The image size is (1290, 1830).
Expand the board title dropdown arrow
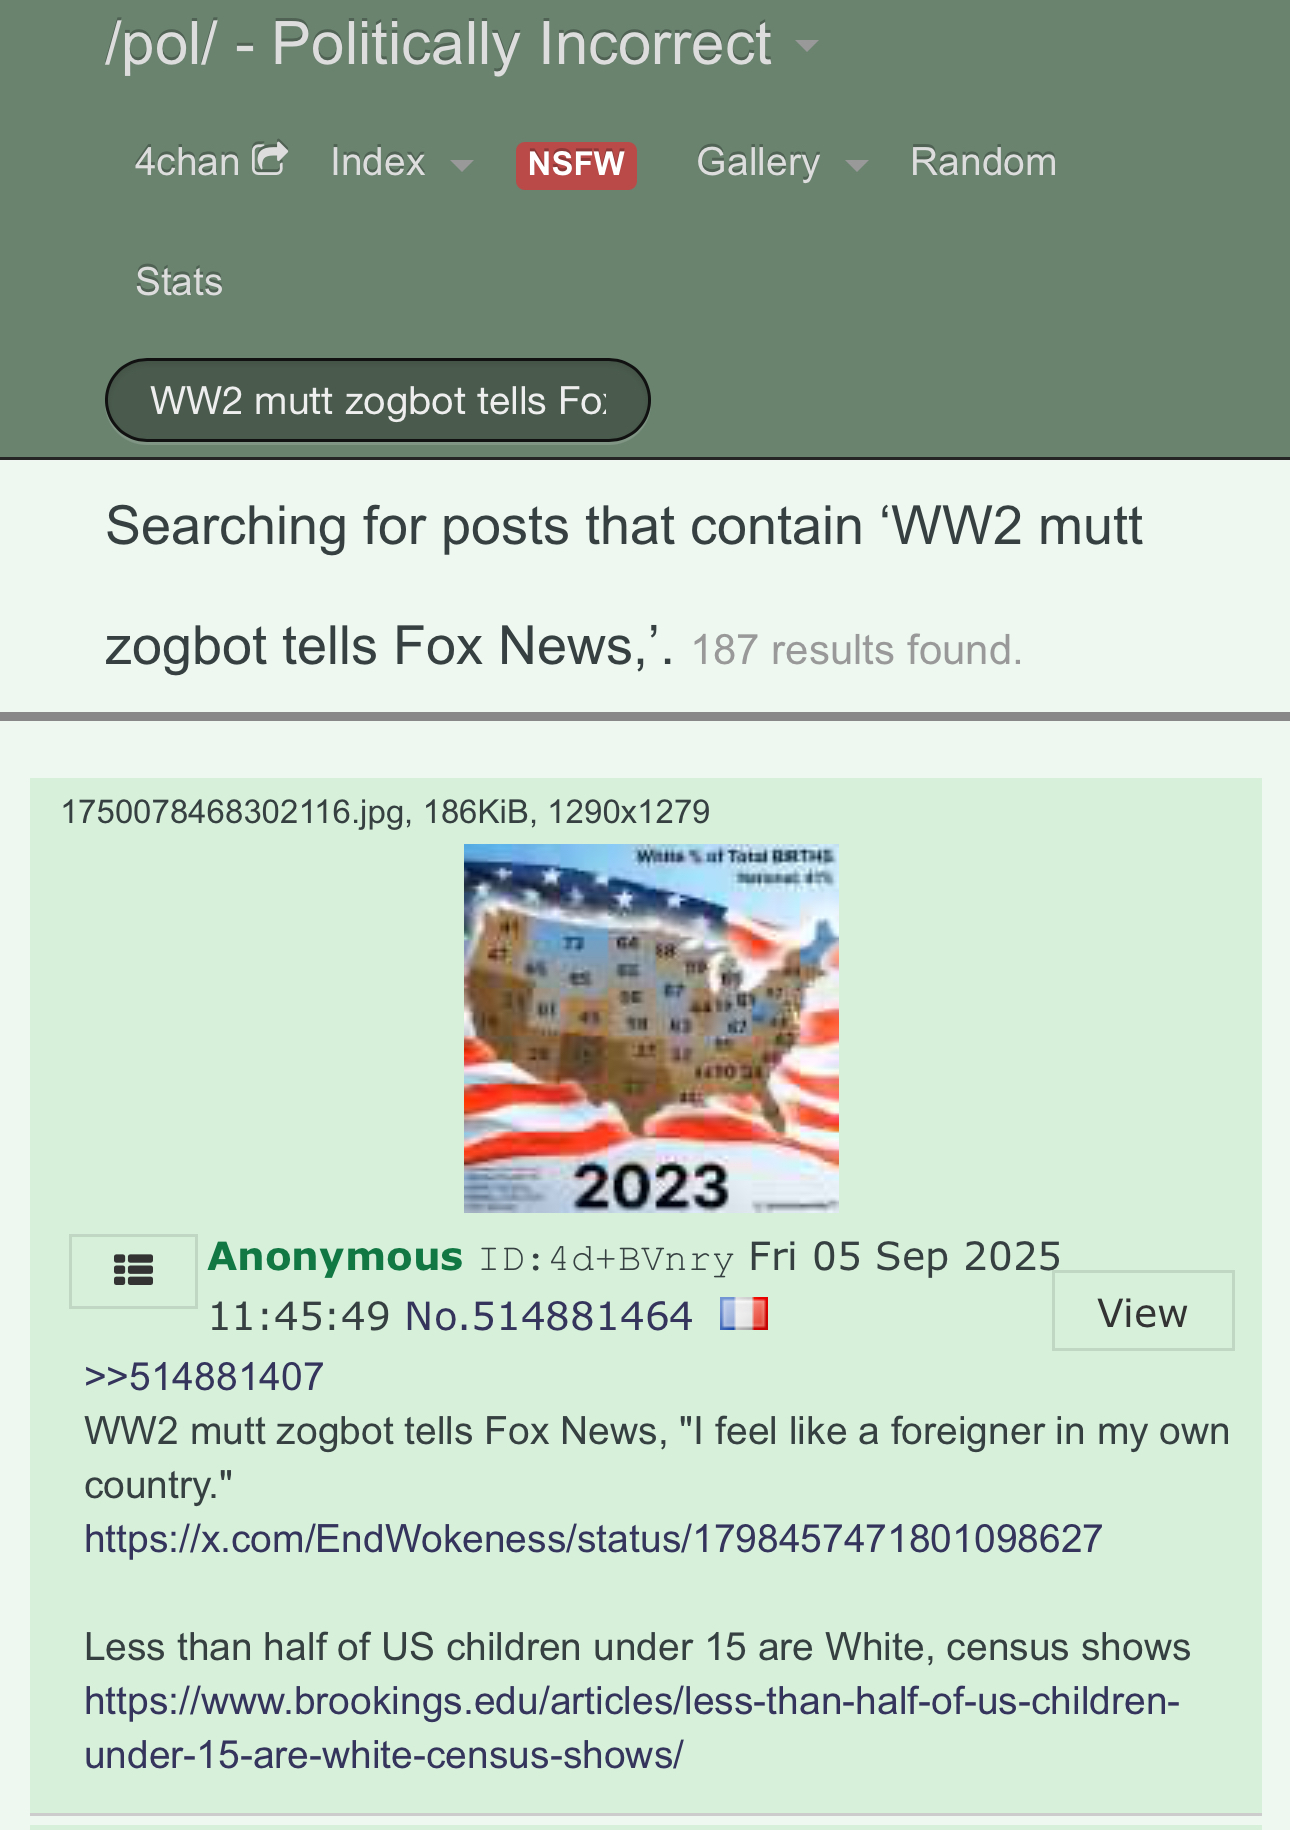point(807,46)
